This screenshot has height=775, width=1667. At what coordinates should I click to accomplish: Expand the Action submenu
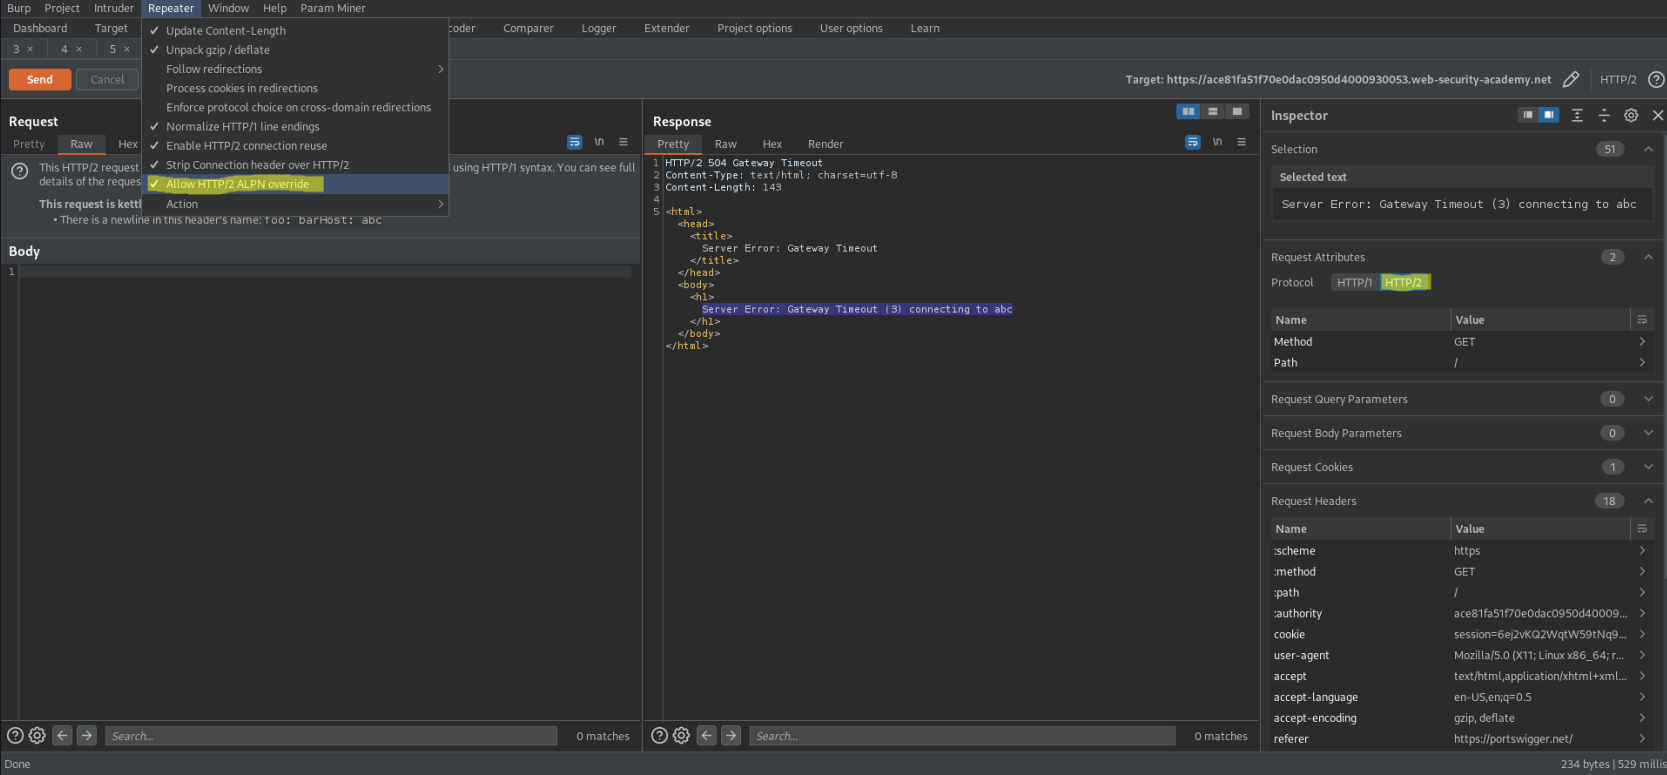pos(295,204)
